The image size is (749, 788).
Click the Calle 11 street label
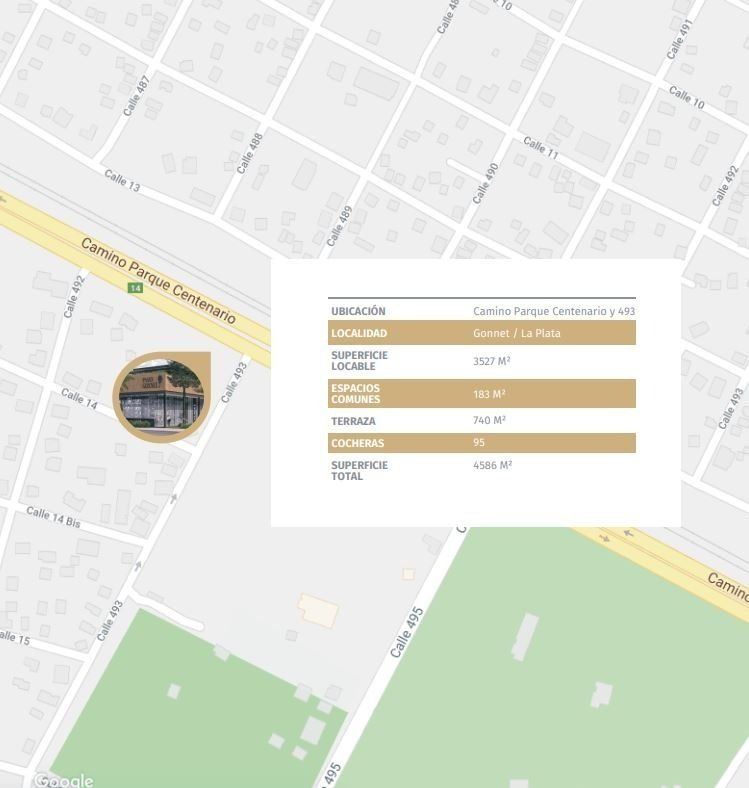[x=540, y=148]
